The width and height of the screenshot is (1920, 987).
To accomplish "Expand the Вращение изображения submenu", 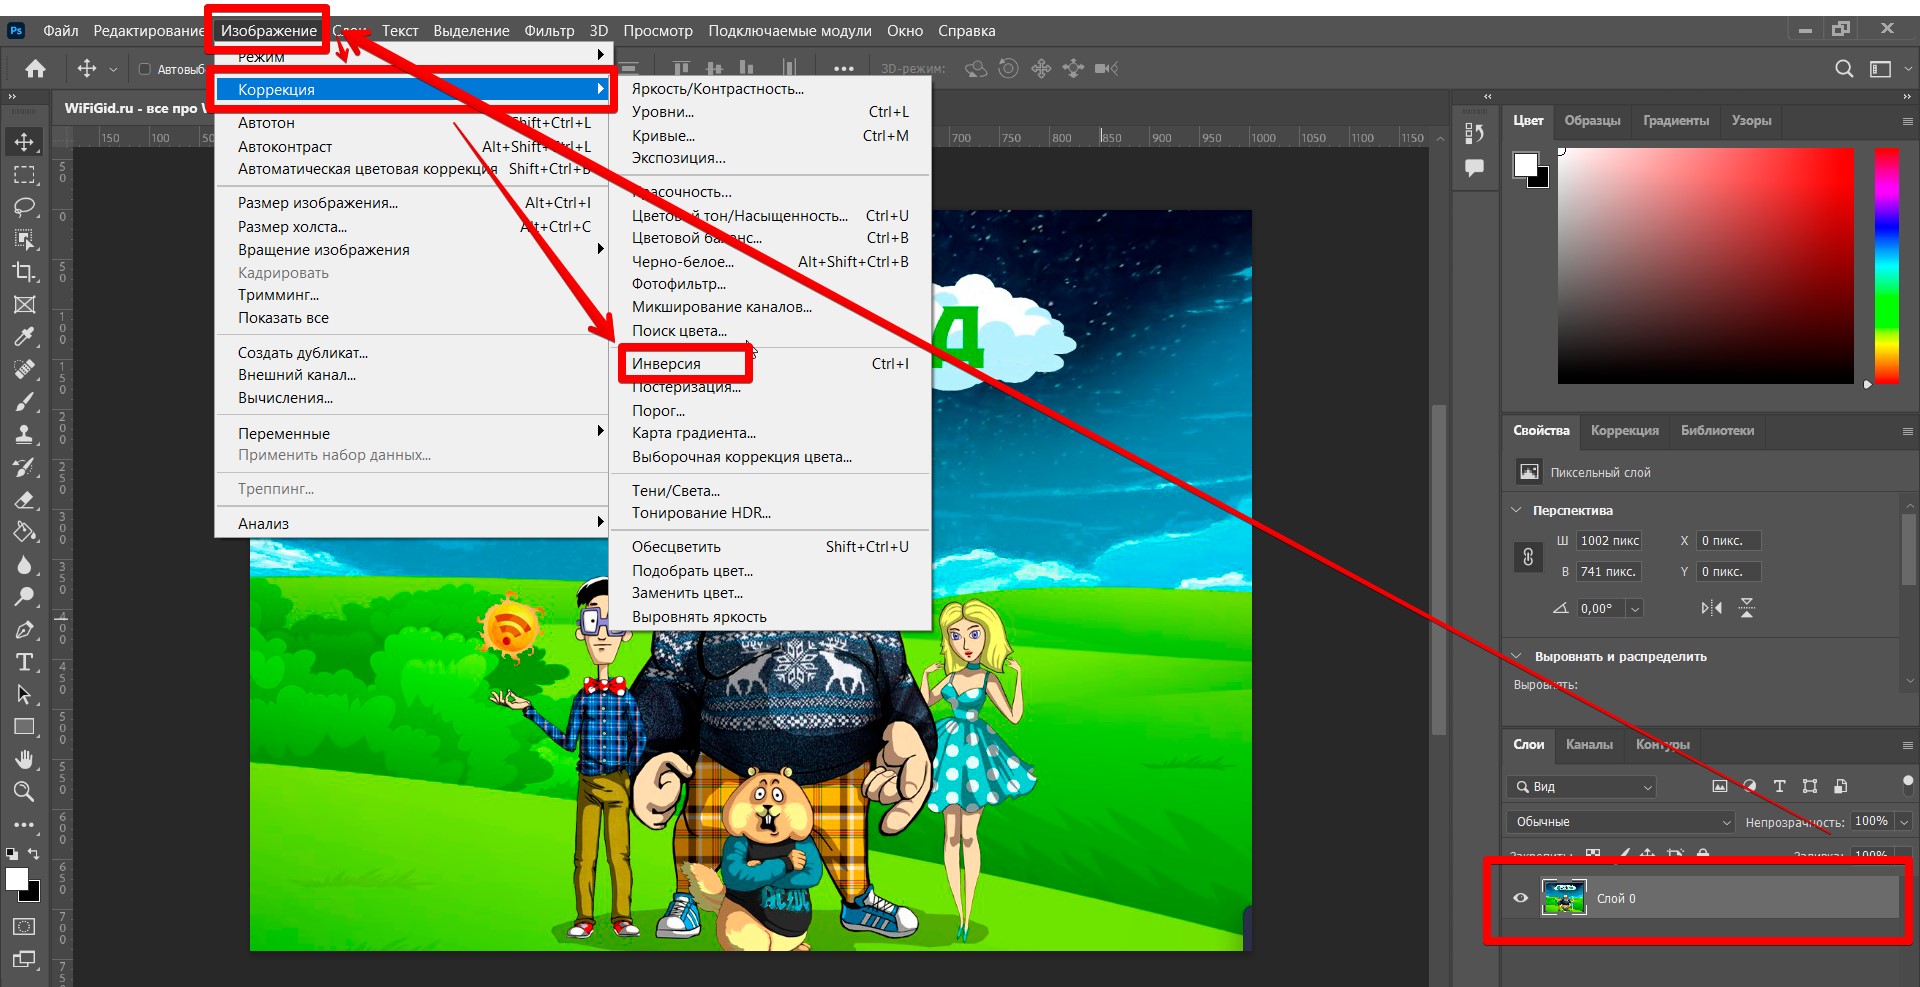I will click(x=412, y=250).
